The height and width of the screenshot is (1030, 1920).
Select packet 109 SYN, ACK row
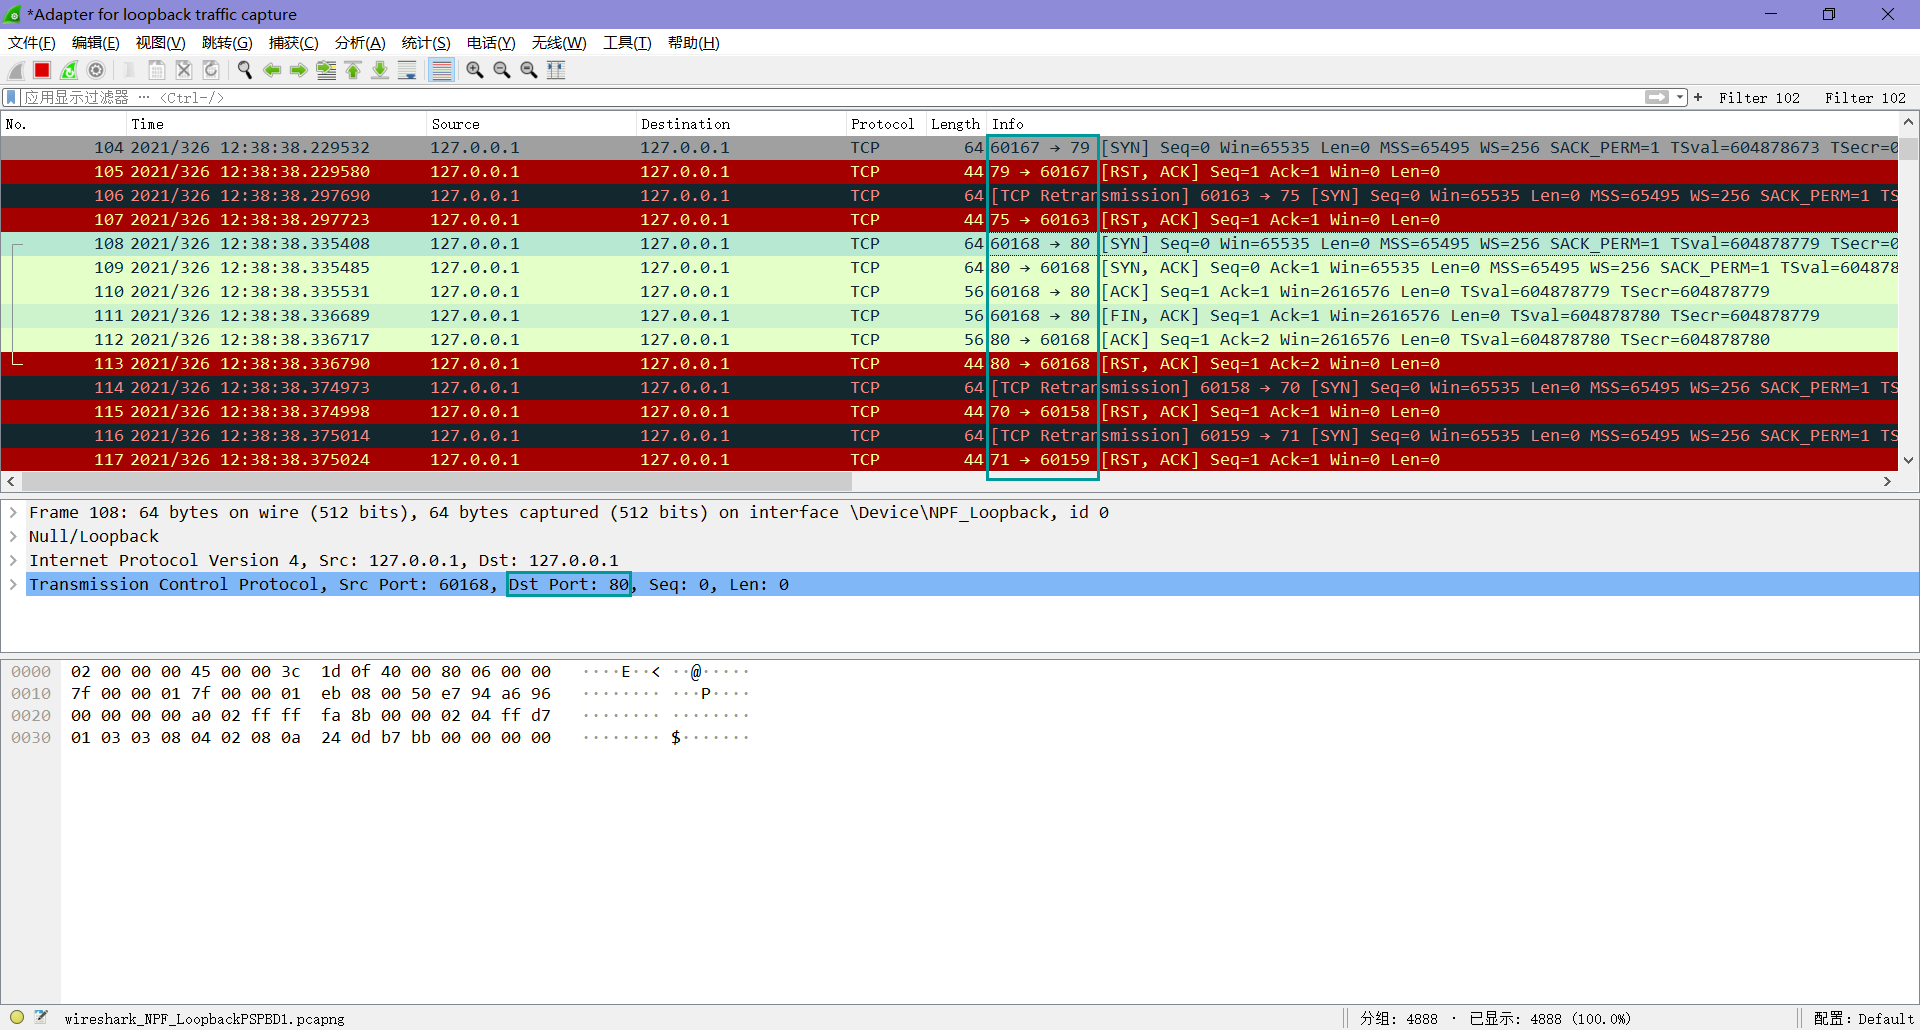coord(949,268)
